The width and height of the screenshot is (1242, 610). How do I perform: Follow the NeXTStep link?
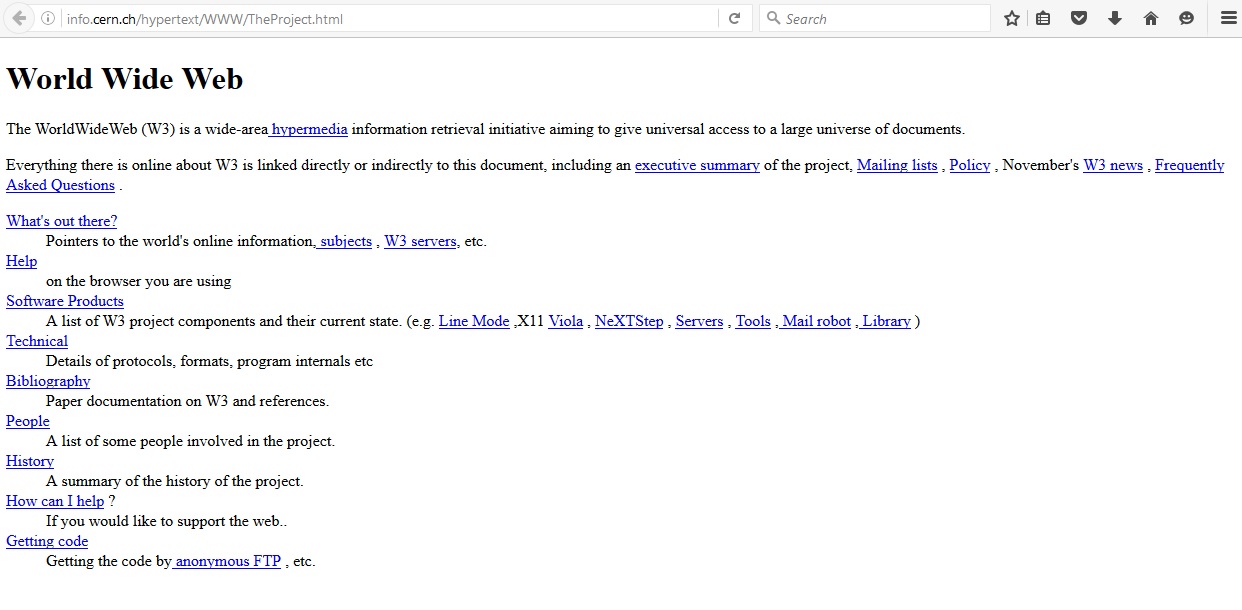pos(629,321)
